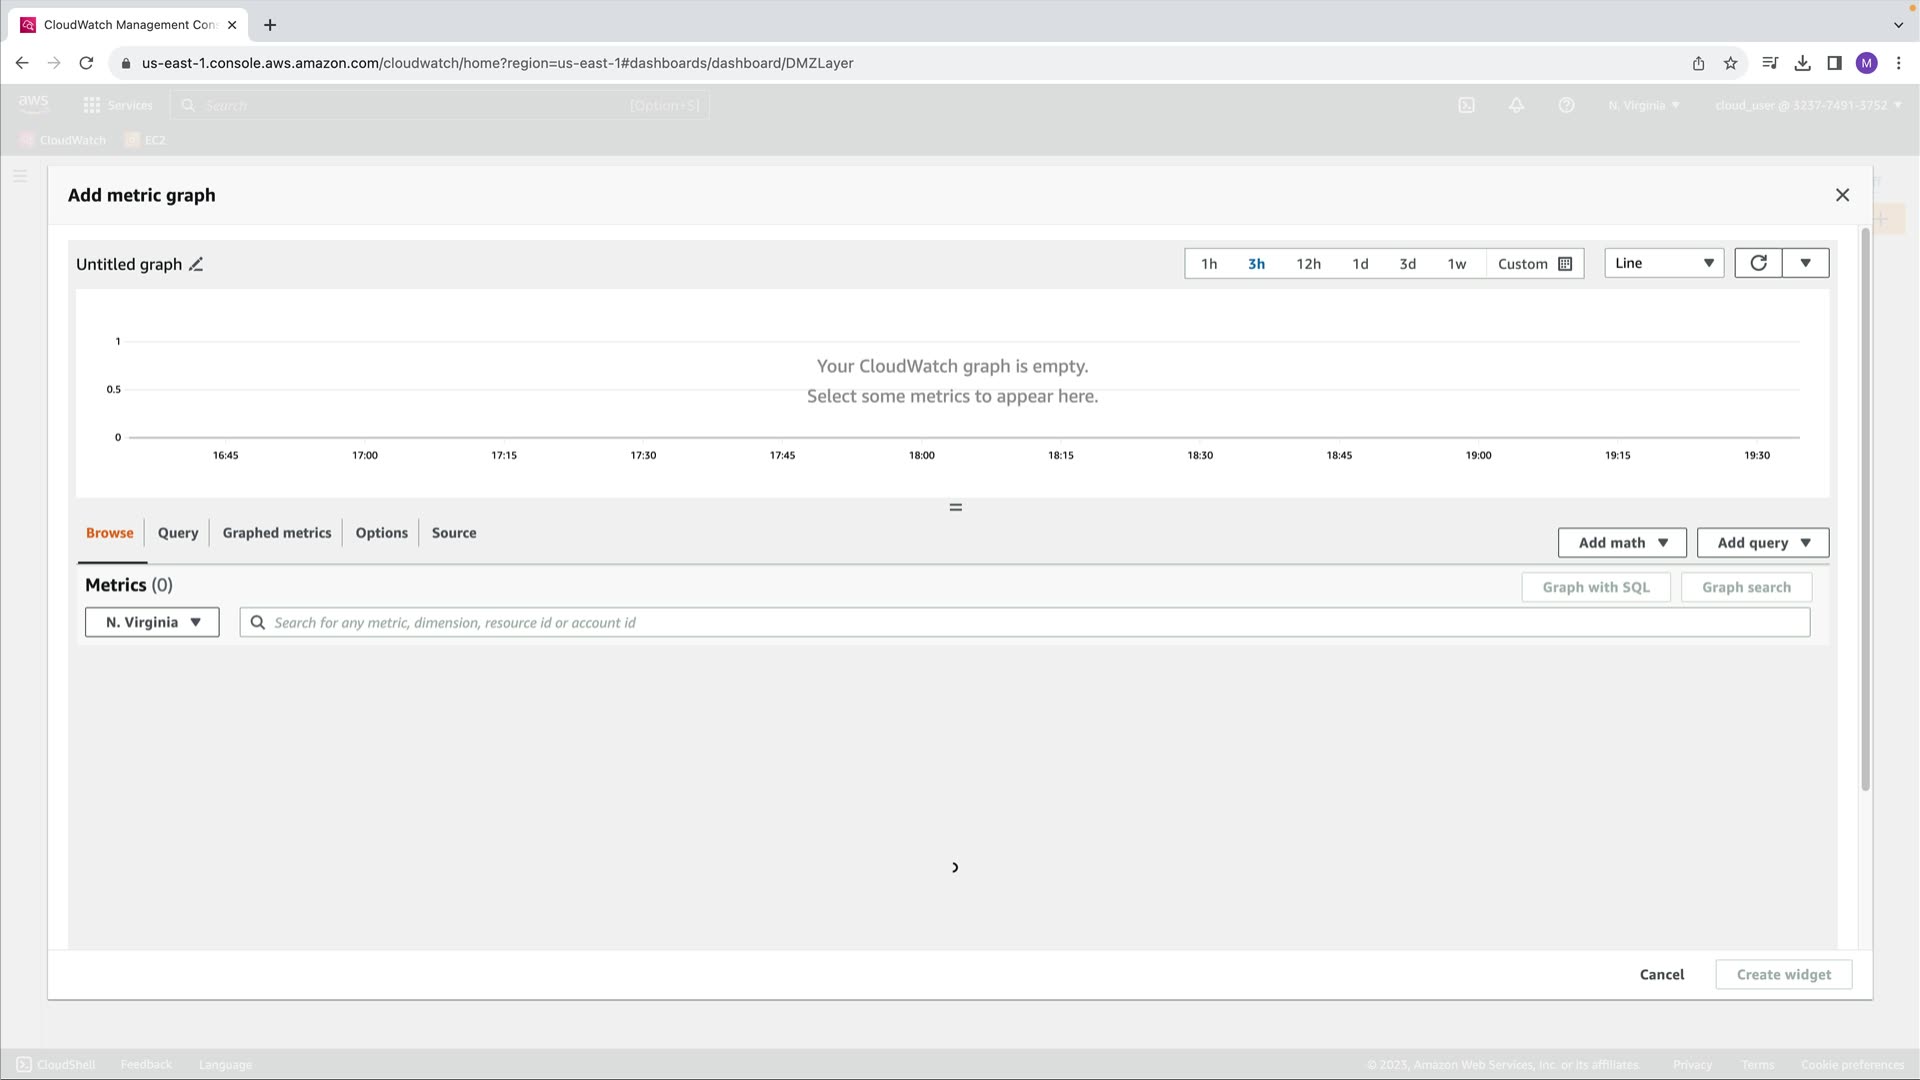The width and height of the screenshot is (1920, 1080).
Task: Switch to the Graphed metrics tab
Action: click(276, 533)
